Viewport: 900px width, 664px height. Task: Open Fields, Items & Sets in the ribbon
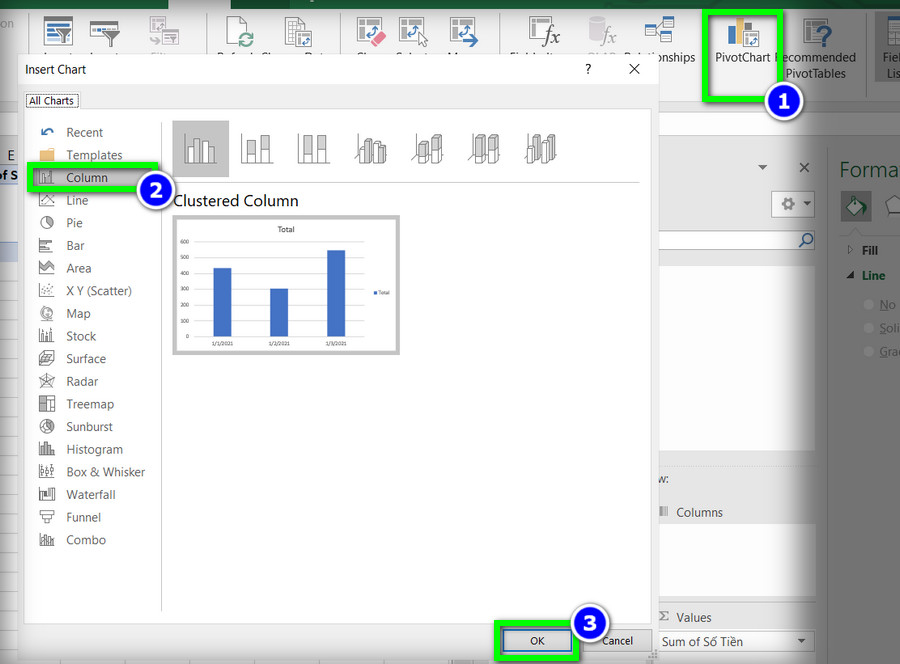click(544, 32)
